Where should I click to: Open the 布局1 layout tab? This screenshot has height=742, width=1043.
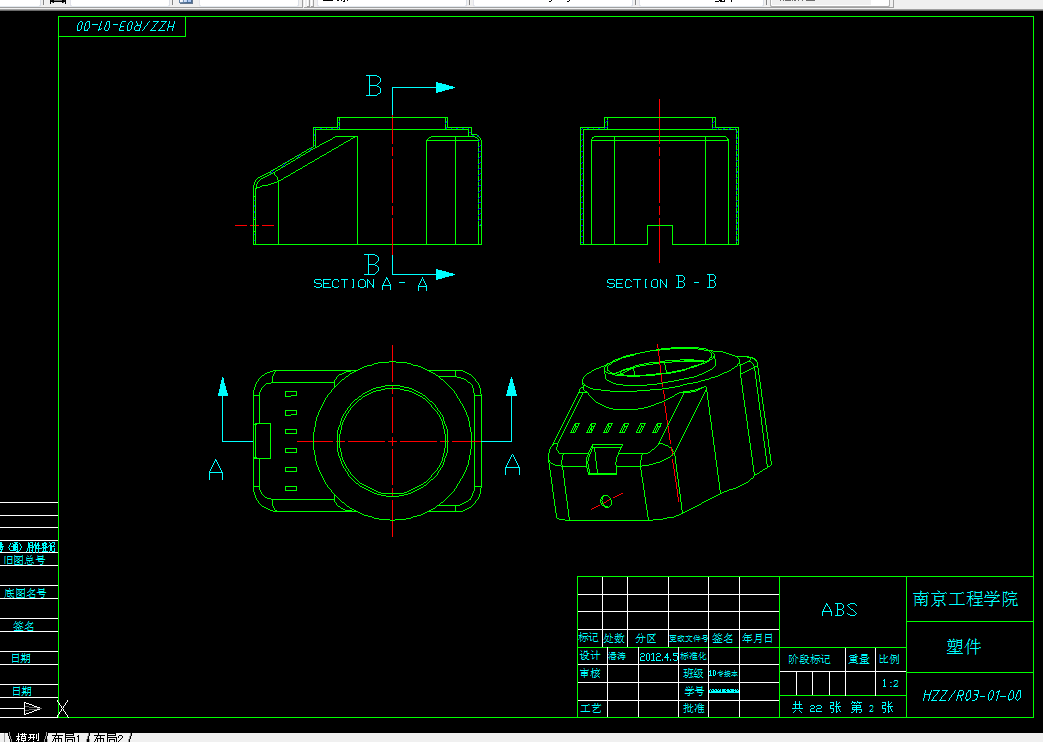tap(67, 737)
